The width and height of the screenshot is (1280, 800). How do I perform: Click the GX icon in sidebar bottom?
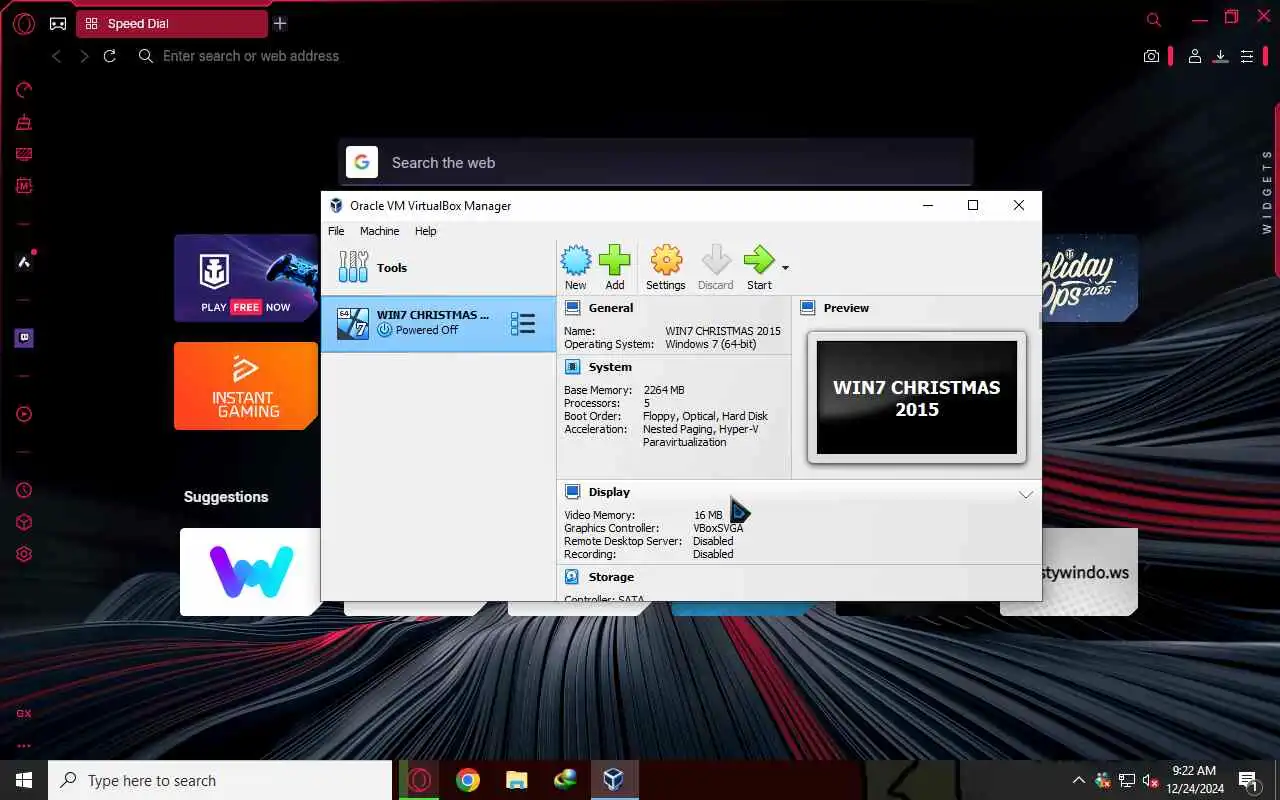click(24, 714)
